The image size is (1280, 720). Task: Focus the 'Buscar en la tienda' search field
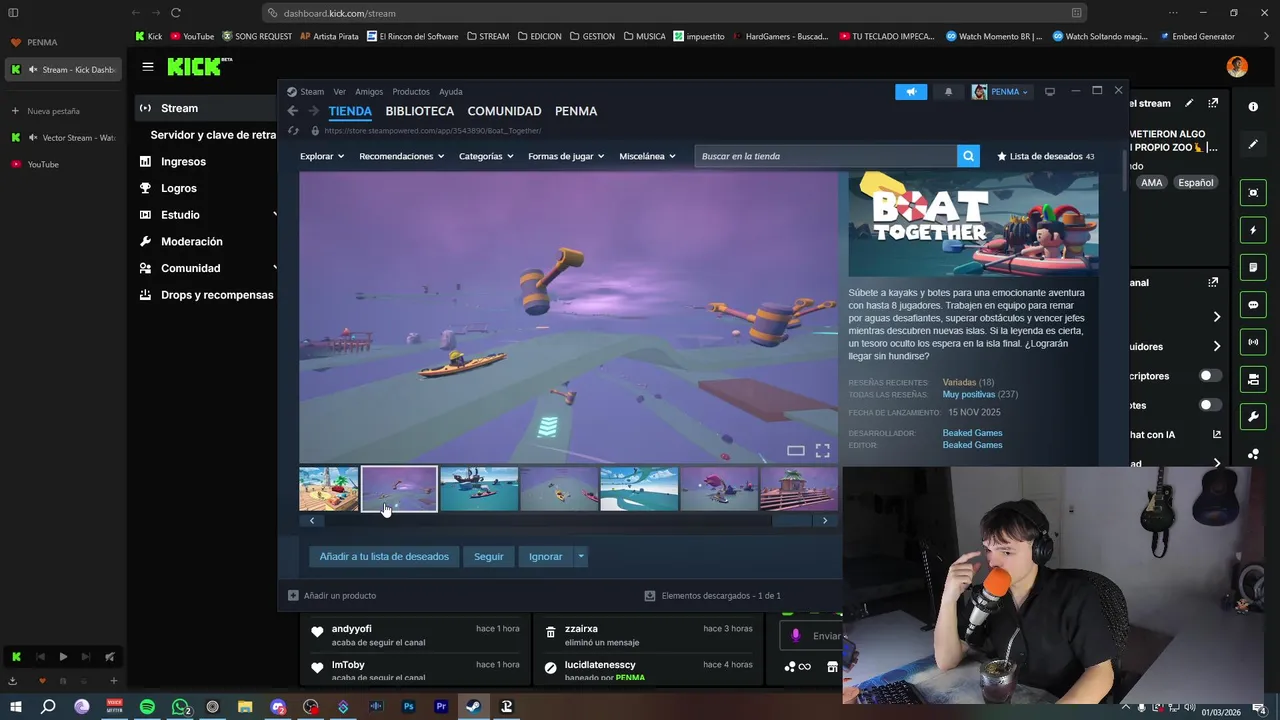pos(826,156)
